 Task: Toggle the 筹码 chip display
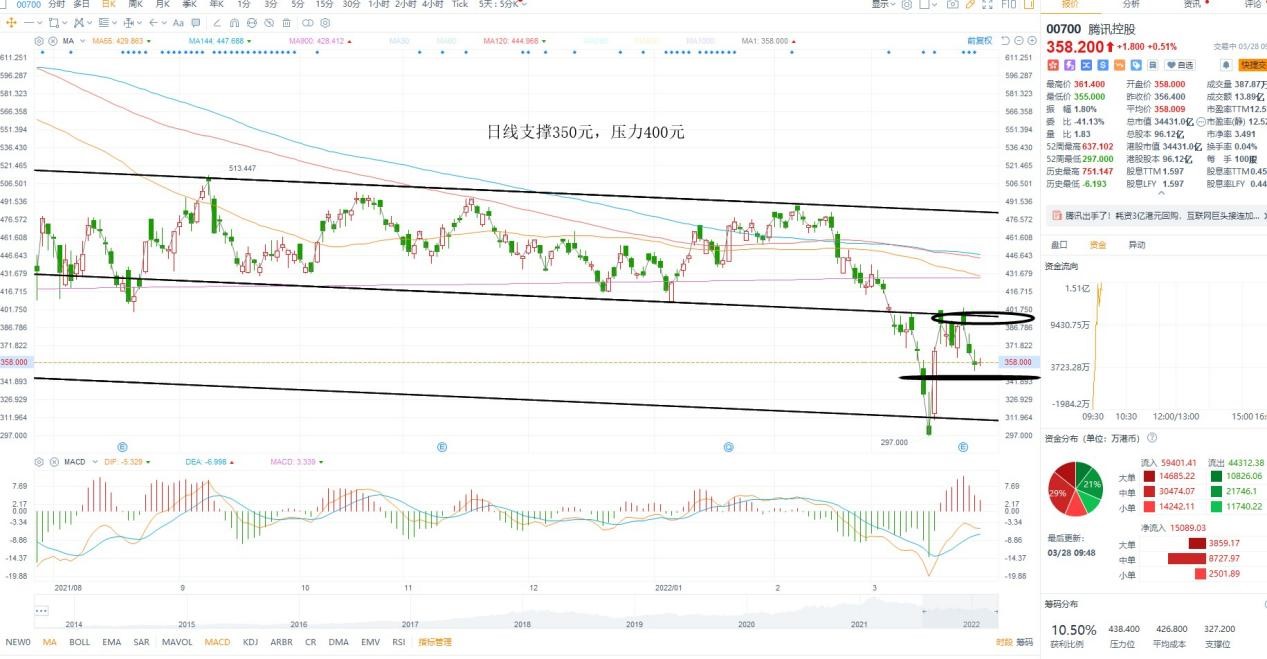1024,642
